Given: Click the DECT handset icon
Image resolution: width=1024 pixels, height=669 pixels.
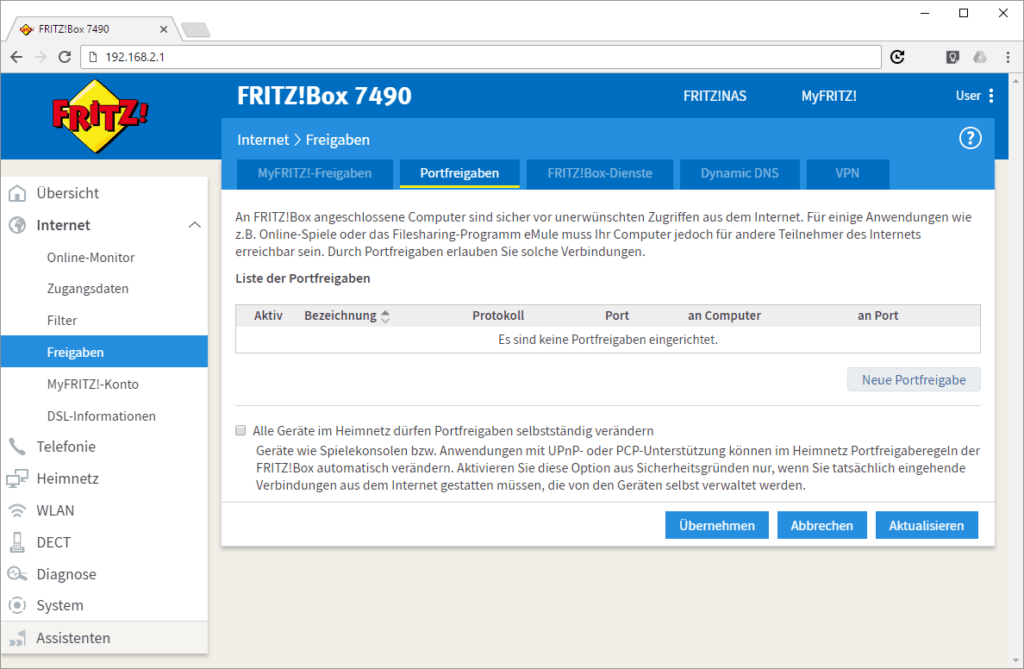Looking at the screenshot, I should (18, 542).
